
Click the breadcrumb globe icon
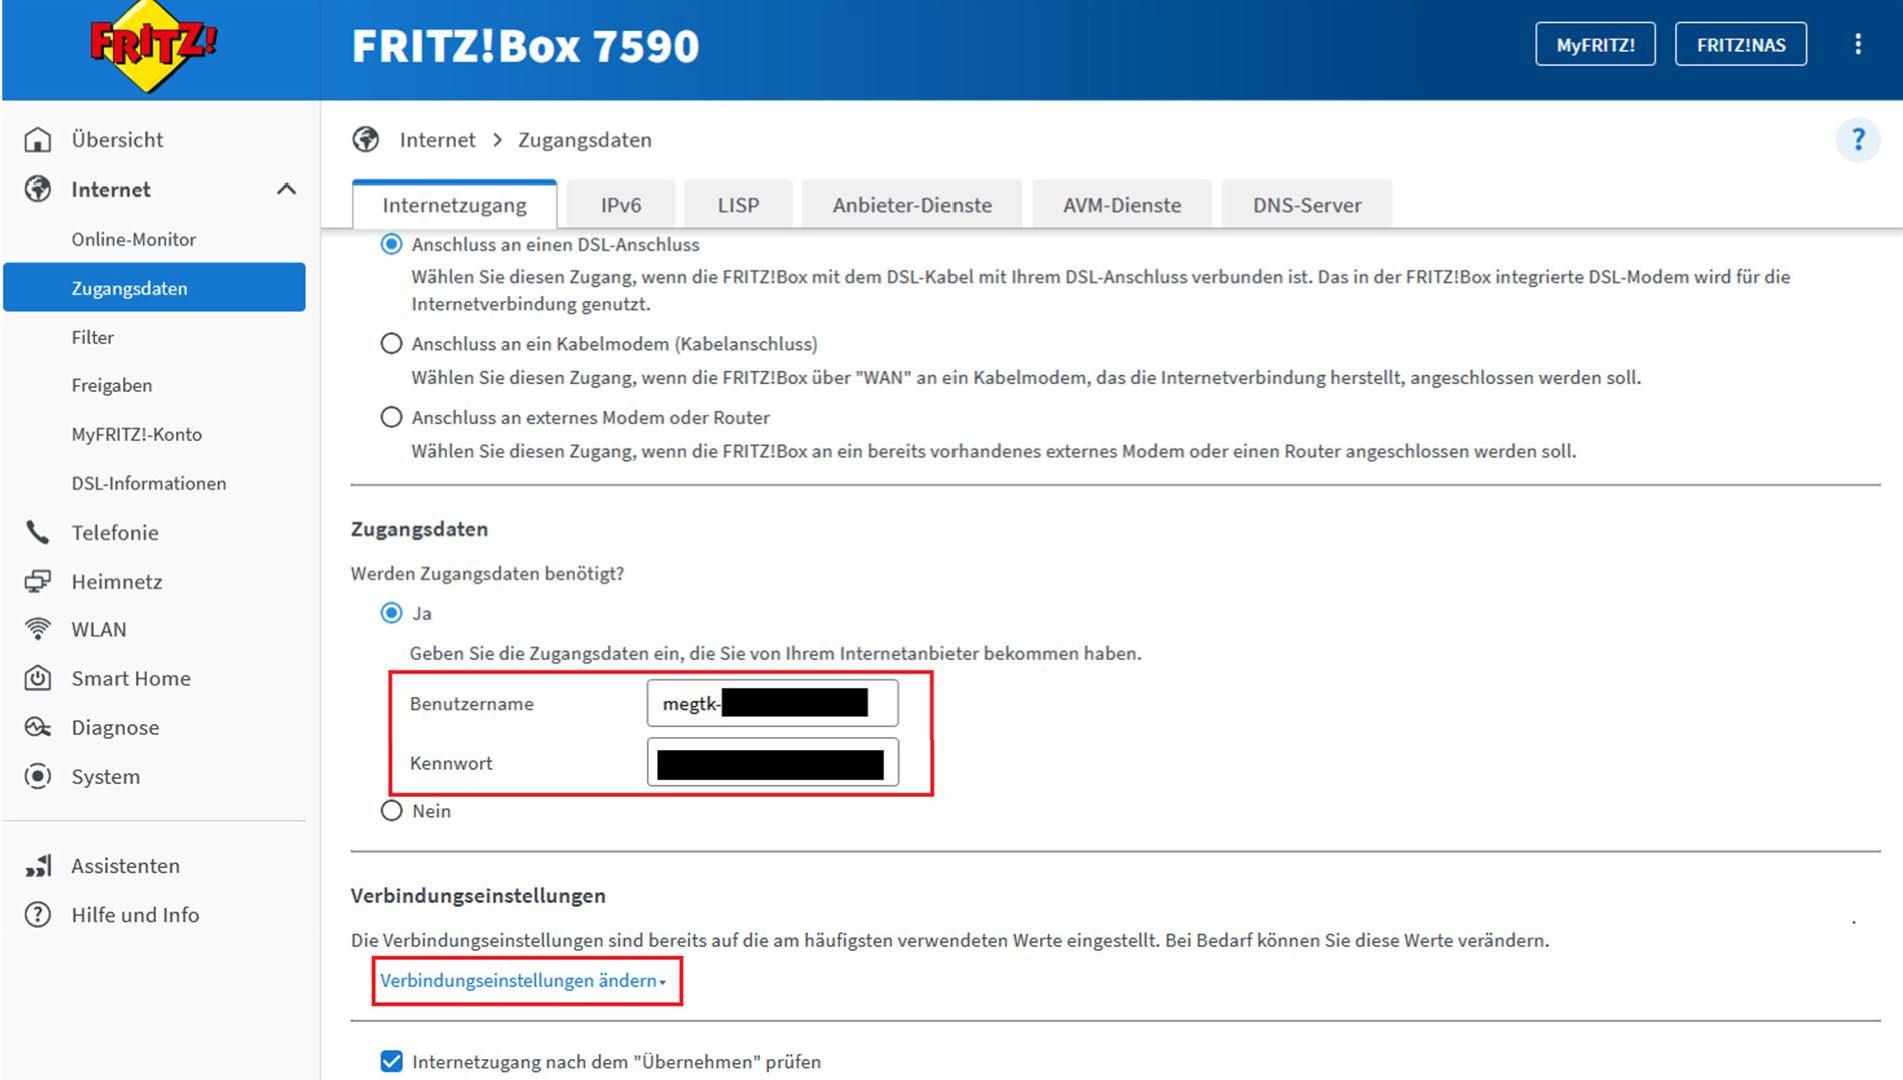[366, 140]
